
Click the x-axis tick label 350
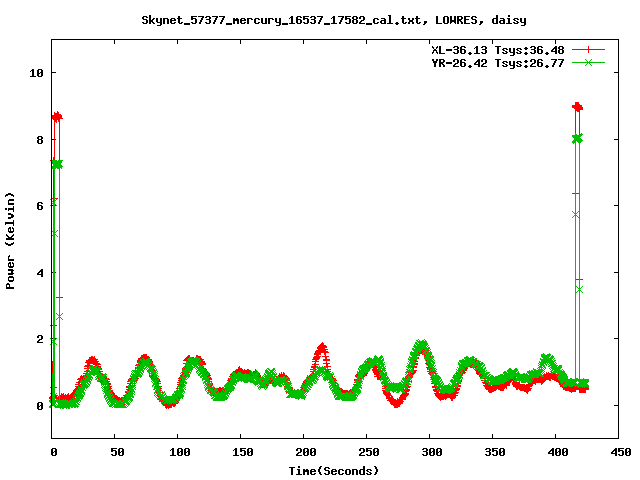pyautogui.click(x=495, y=452)
